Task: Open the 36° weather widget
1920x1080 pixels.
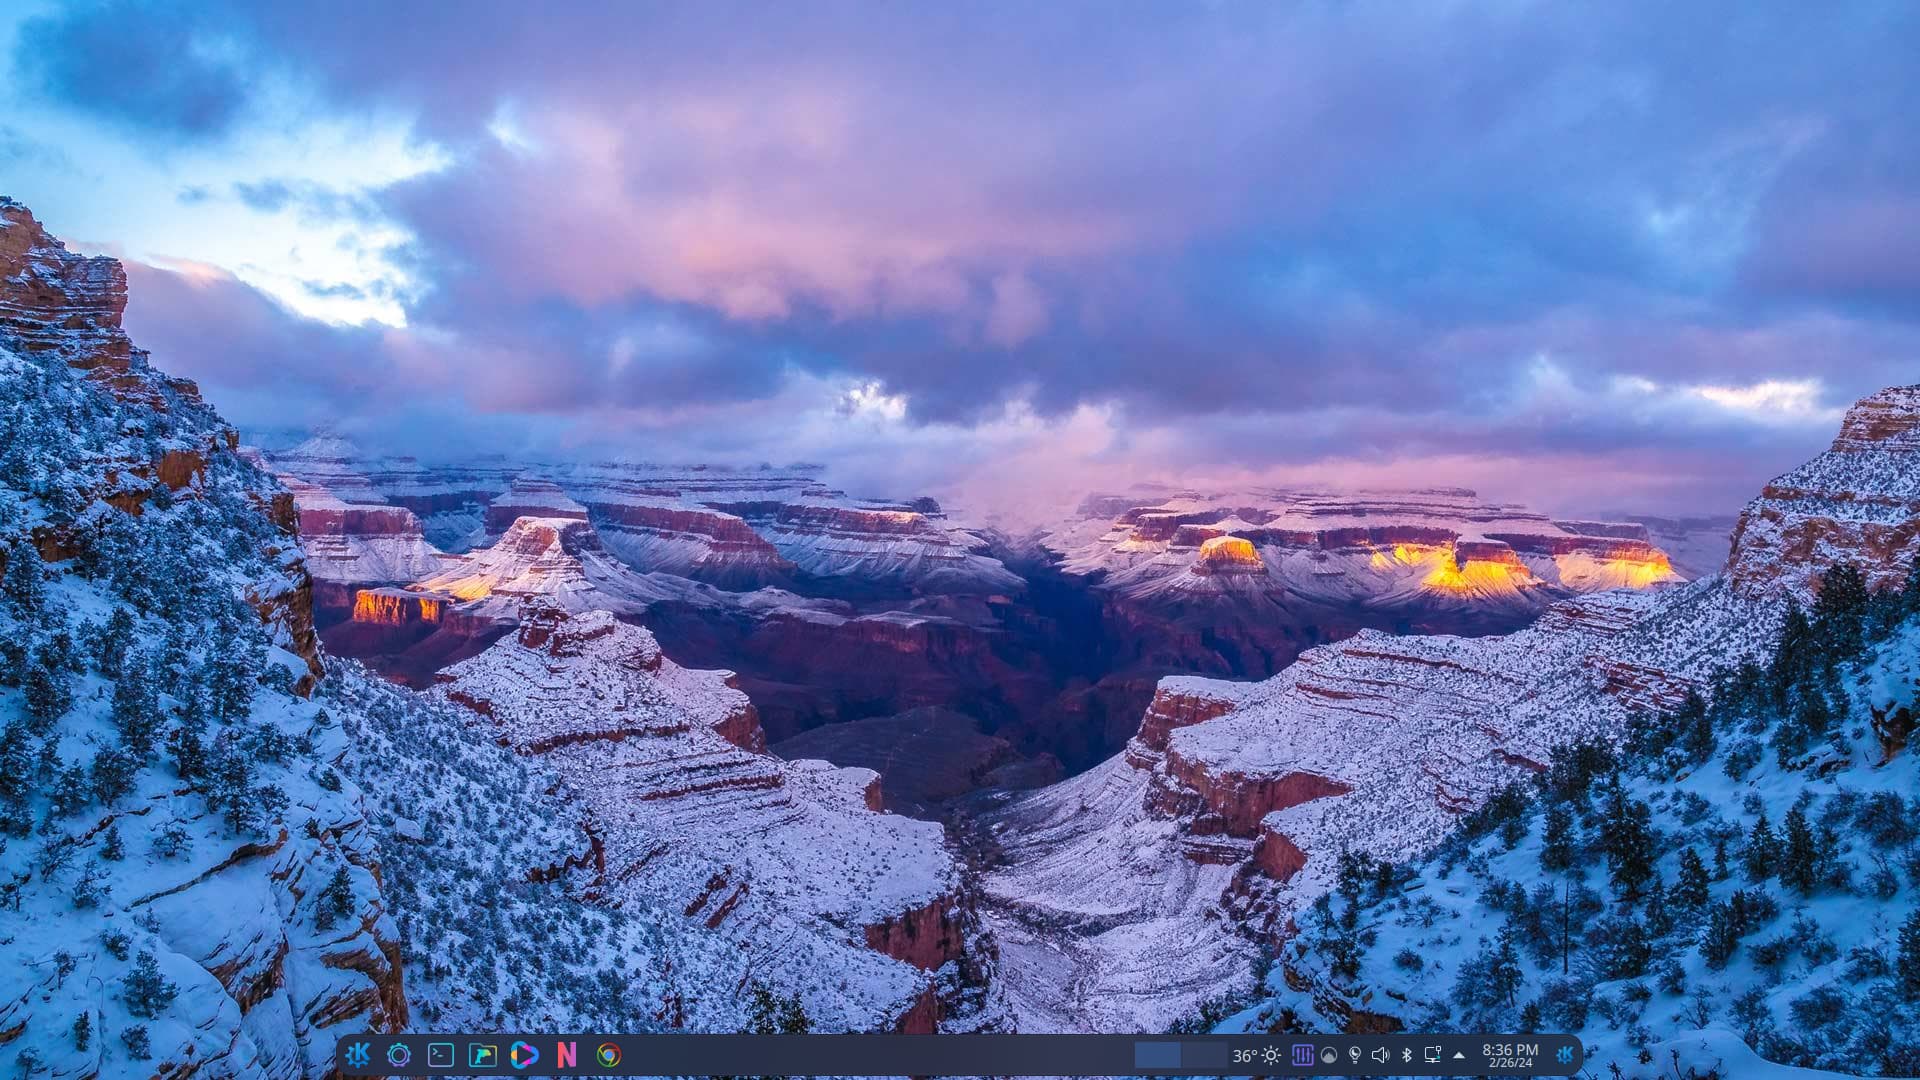Action: coord(1257,1055)
